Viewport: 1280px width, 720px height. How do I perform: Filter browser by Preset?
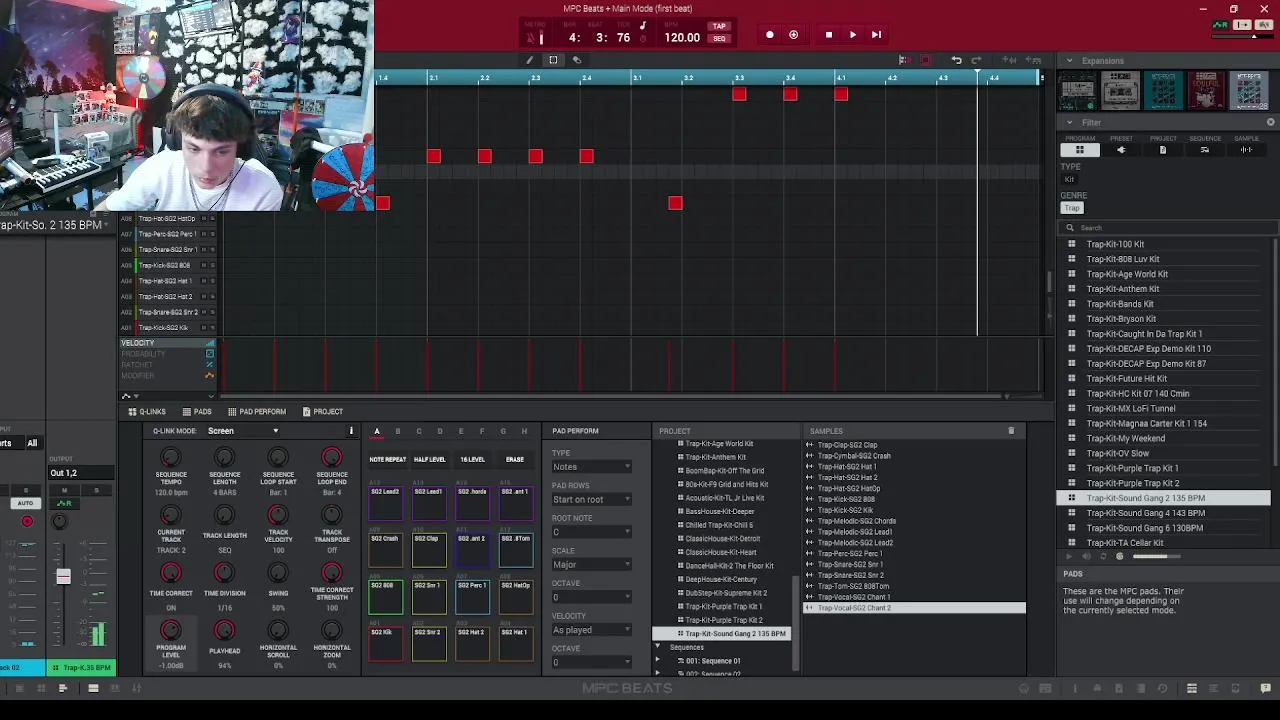(x=1121, y=150)
